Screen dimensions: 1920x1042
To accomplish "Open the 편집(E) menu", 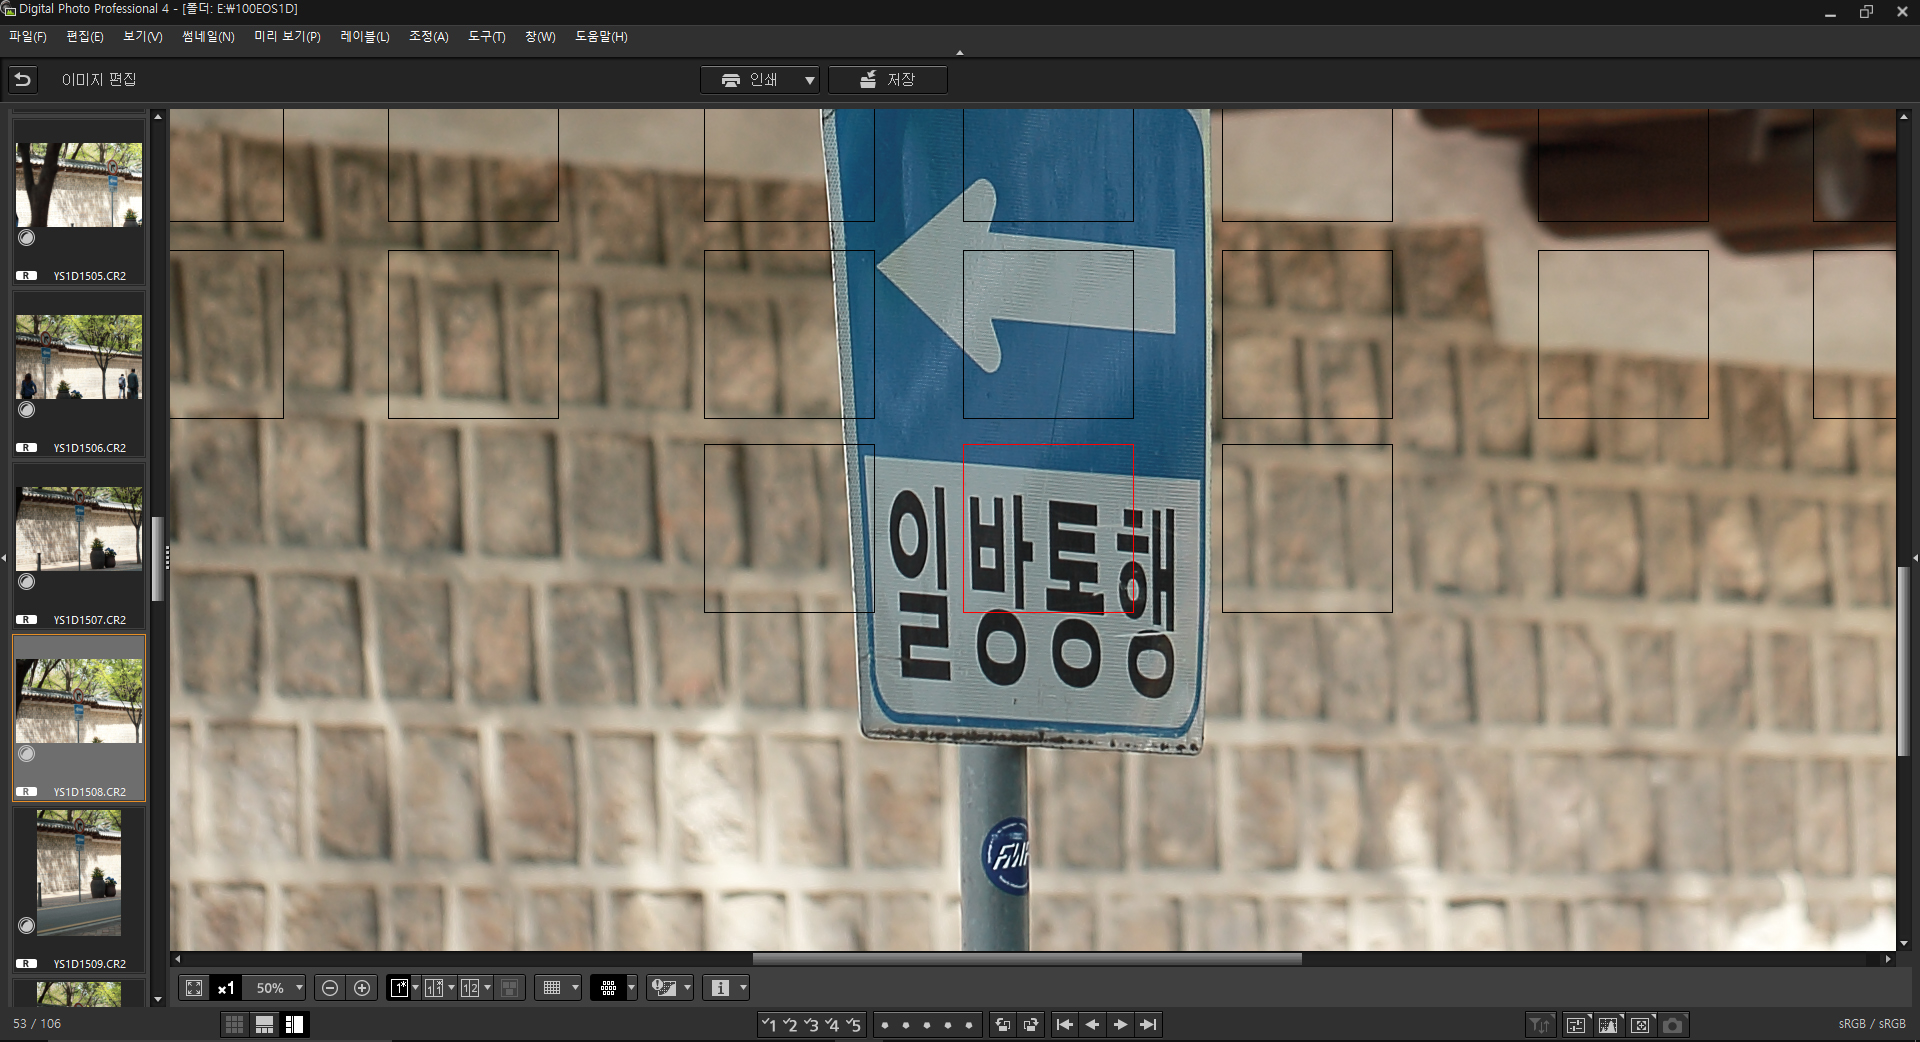I will point(85,37).
